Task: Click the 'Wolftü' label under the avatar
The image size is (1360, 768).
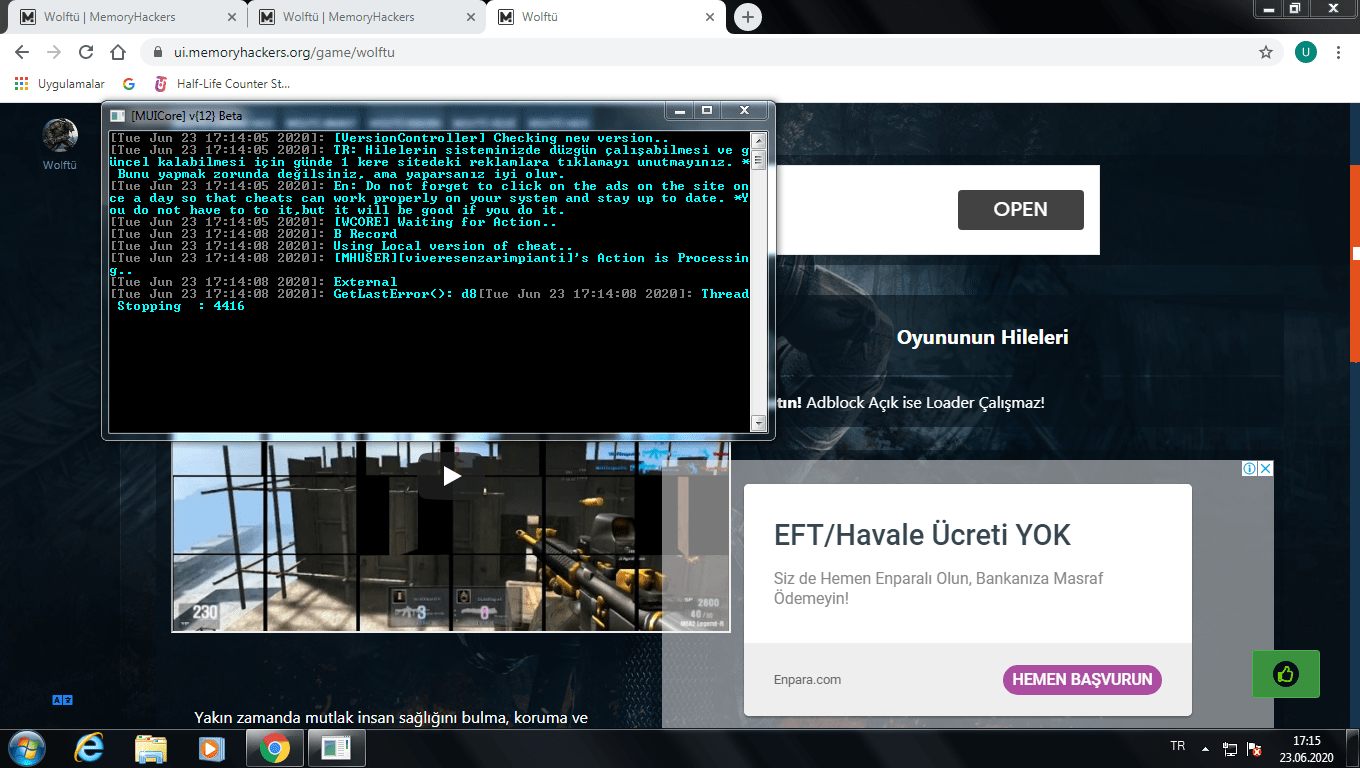Action: coord(60,165)
